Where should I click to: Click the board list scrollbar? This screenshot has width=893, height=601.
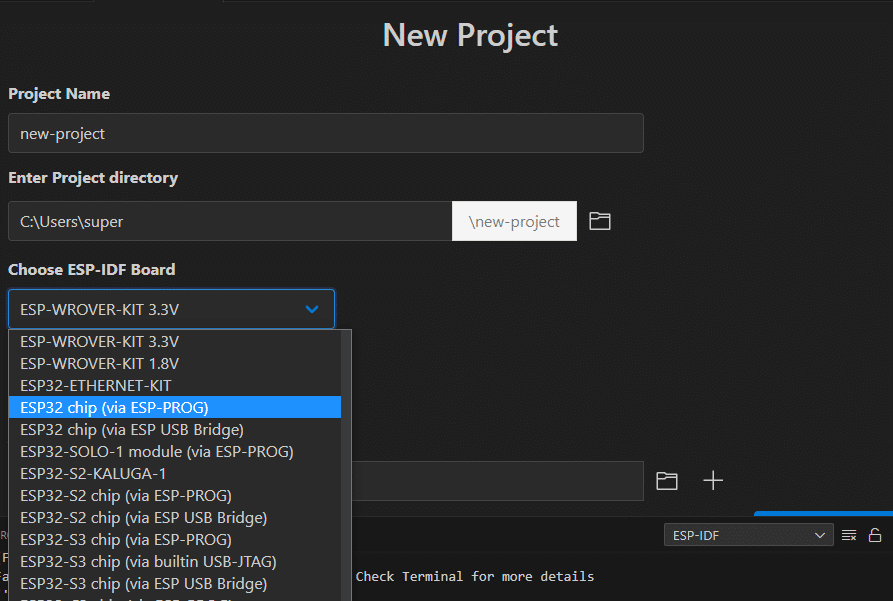pyautogui.click(x=346, y=465)
